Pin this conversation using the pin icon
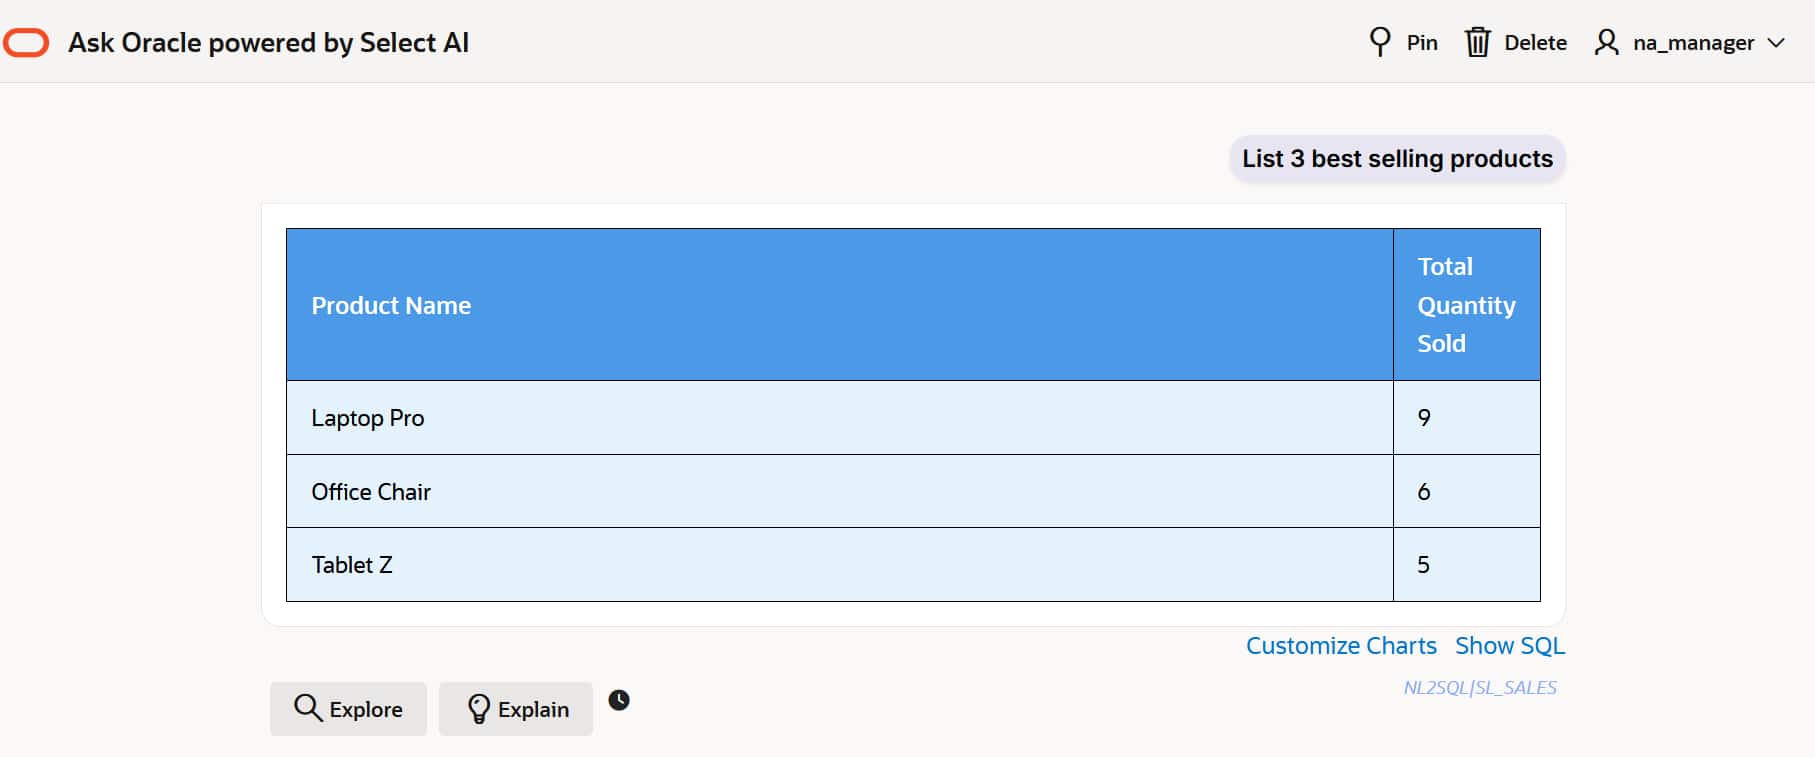This screenshot has width=1815, height=757. [x=1380, y=42]
